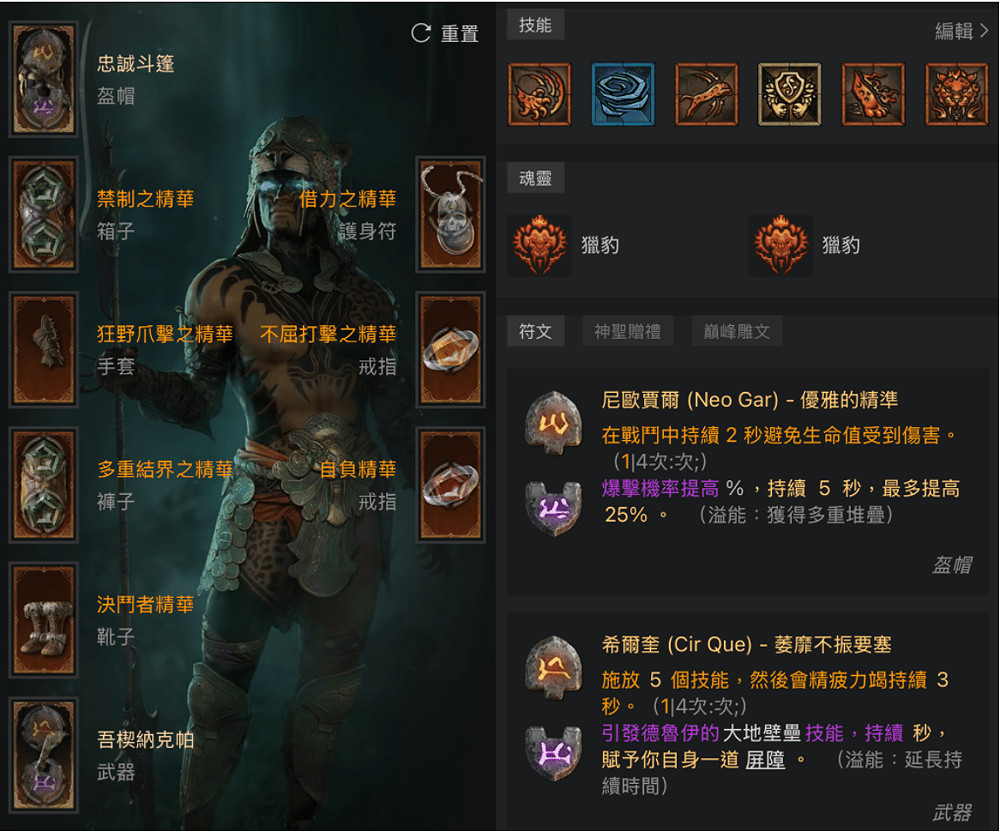Screen dimensions: 1000x832
Task: Click the first 獵豹 spirit icon
Action: pos(540,245)
